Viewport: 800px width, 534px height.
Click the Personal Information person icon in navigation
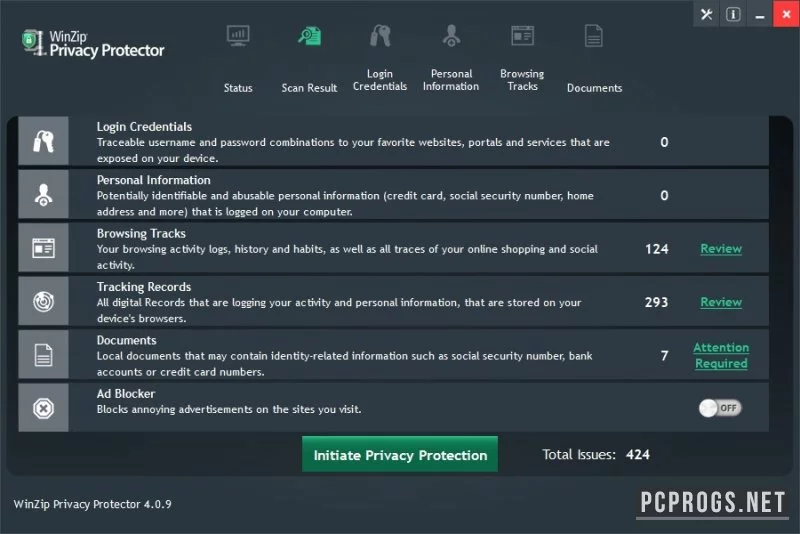point(451,36)
